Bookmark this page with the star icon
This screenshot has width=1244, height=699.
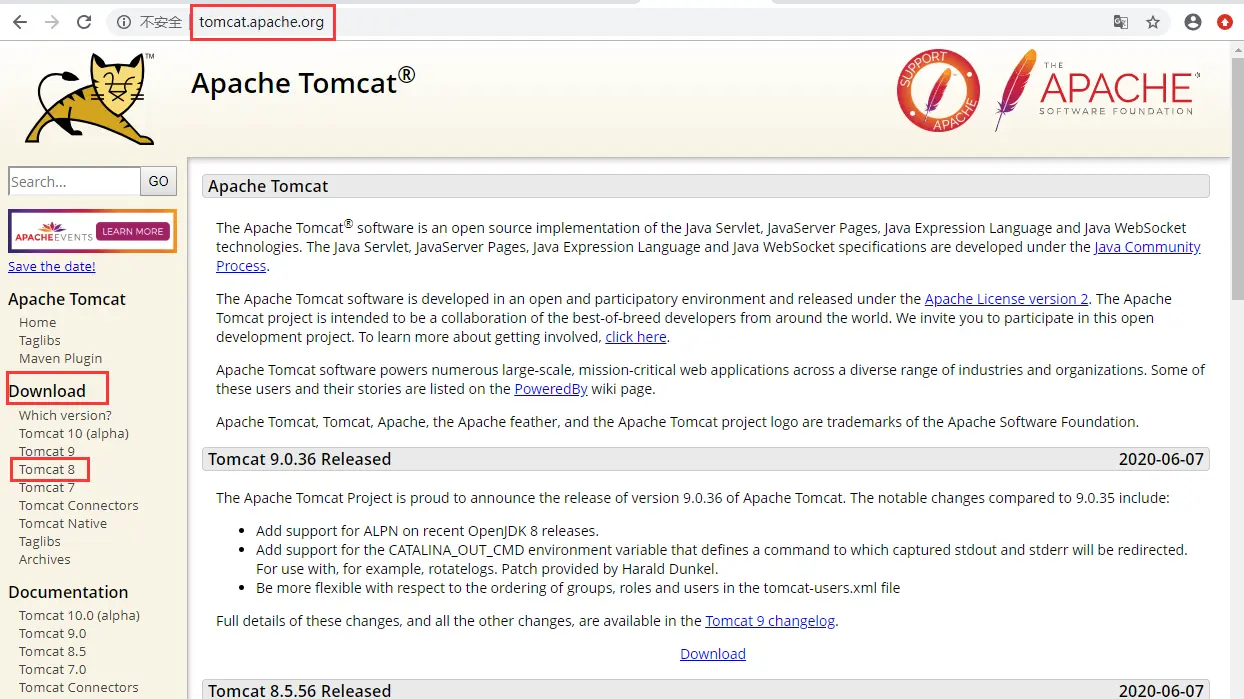pyautogui.click(x=1153, y=22)
